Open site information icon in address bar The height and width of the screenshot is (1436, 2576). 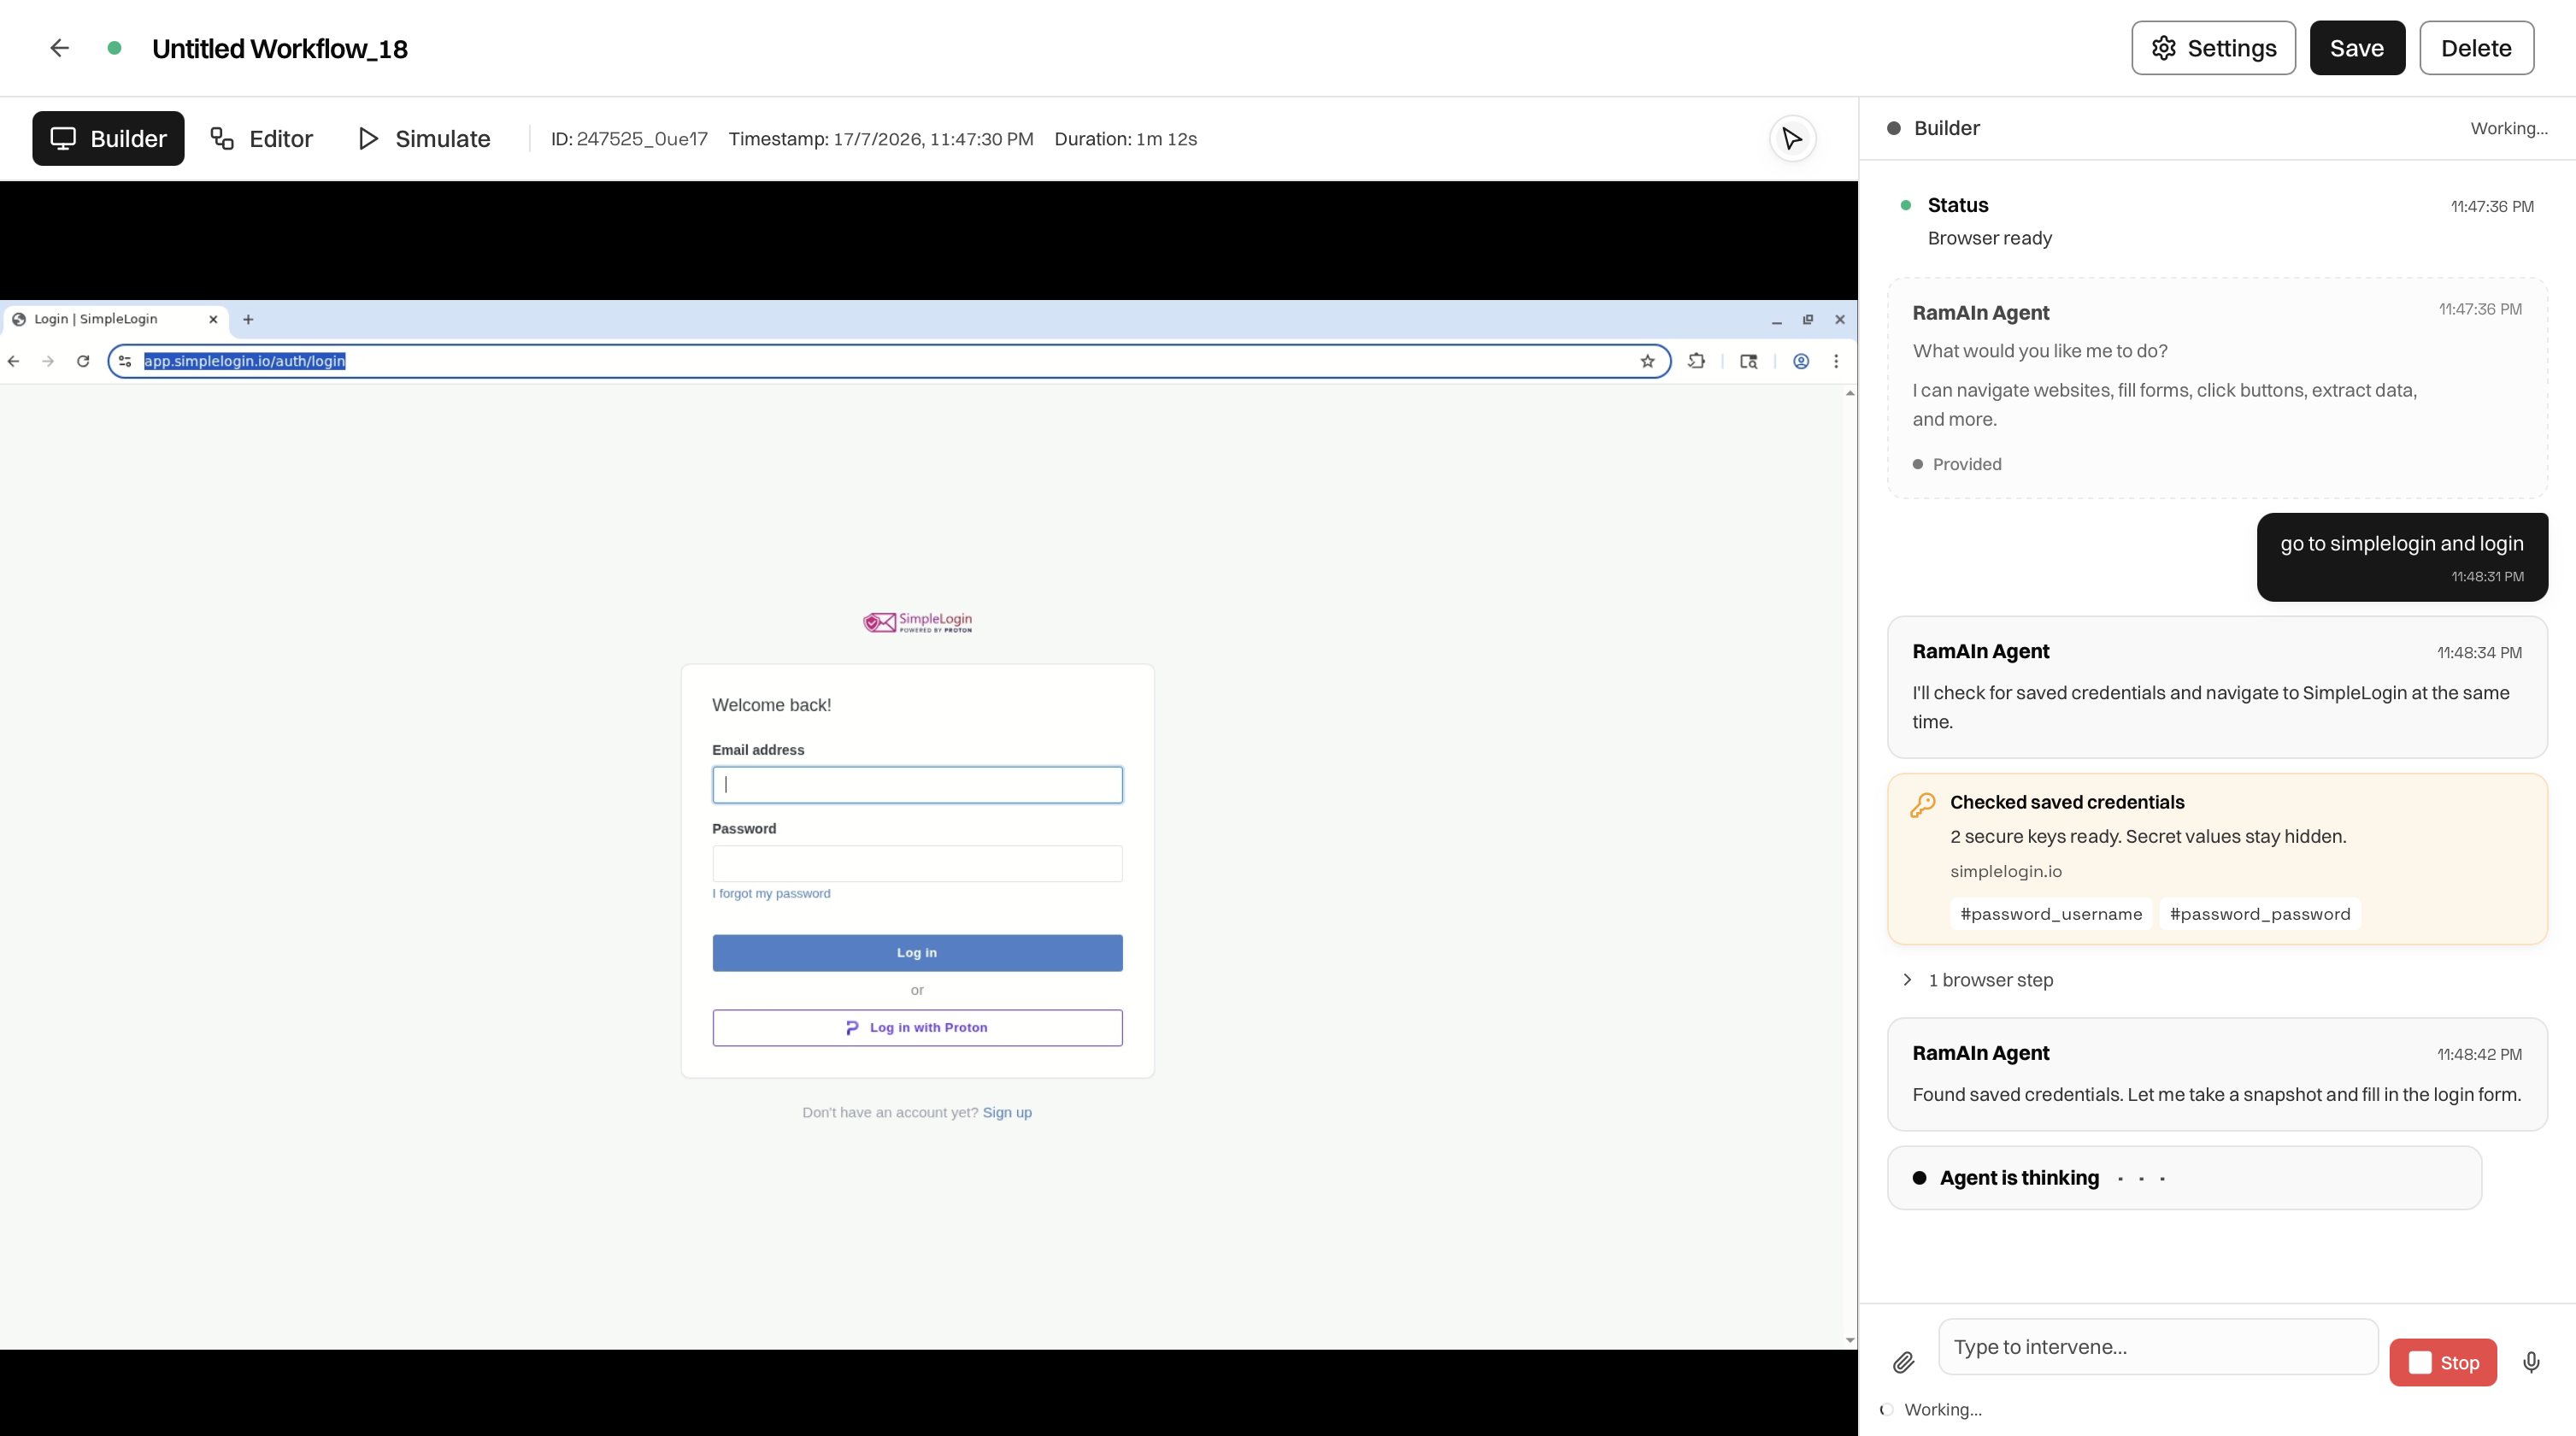[x=125, y=361]
